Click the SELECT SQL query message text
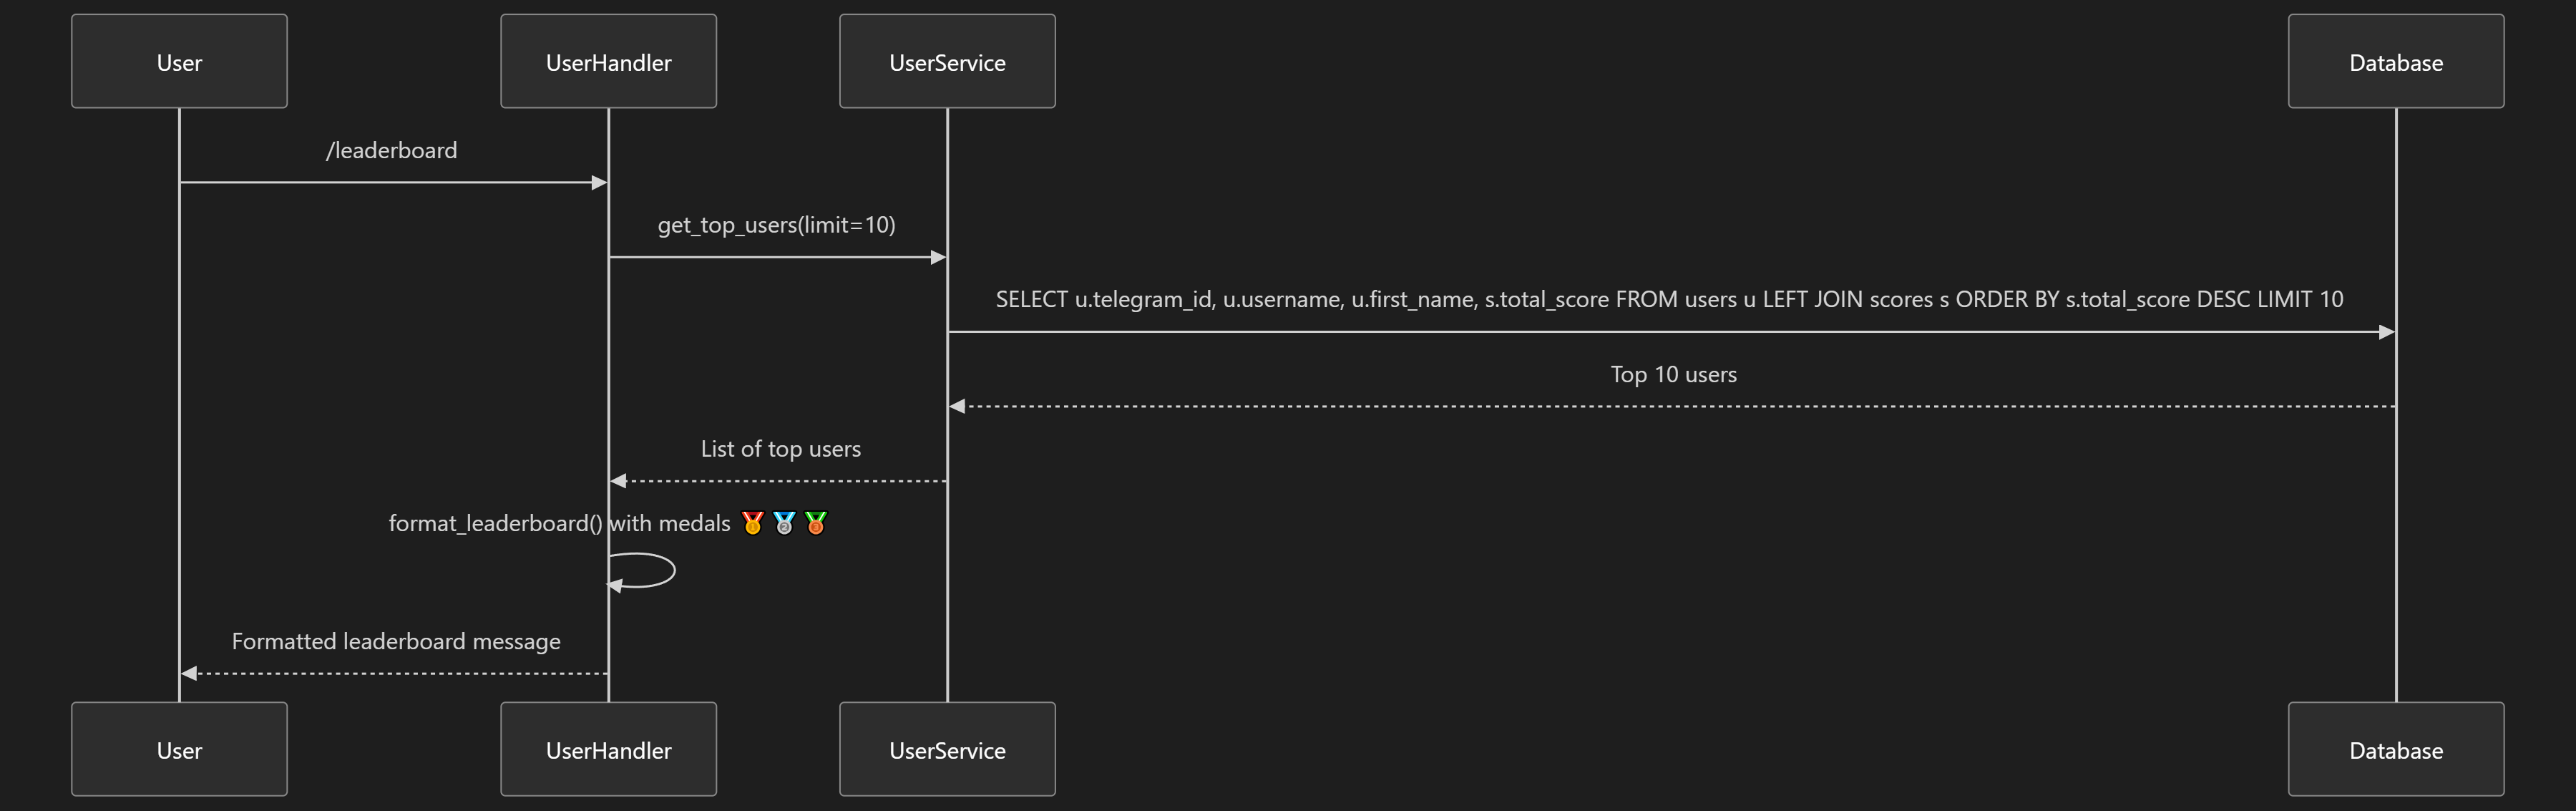Viewport: 2576px width, 811px height. (1669, 299)
